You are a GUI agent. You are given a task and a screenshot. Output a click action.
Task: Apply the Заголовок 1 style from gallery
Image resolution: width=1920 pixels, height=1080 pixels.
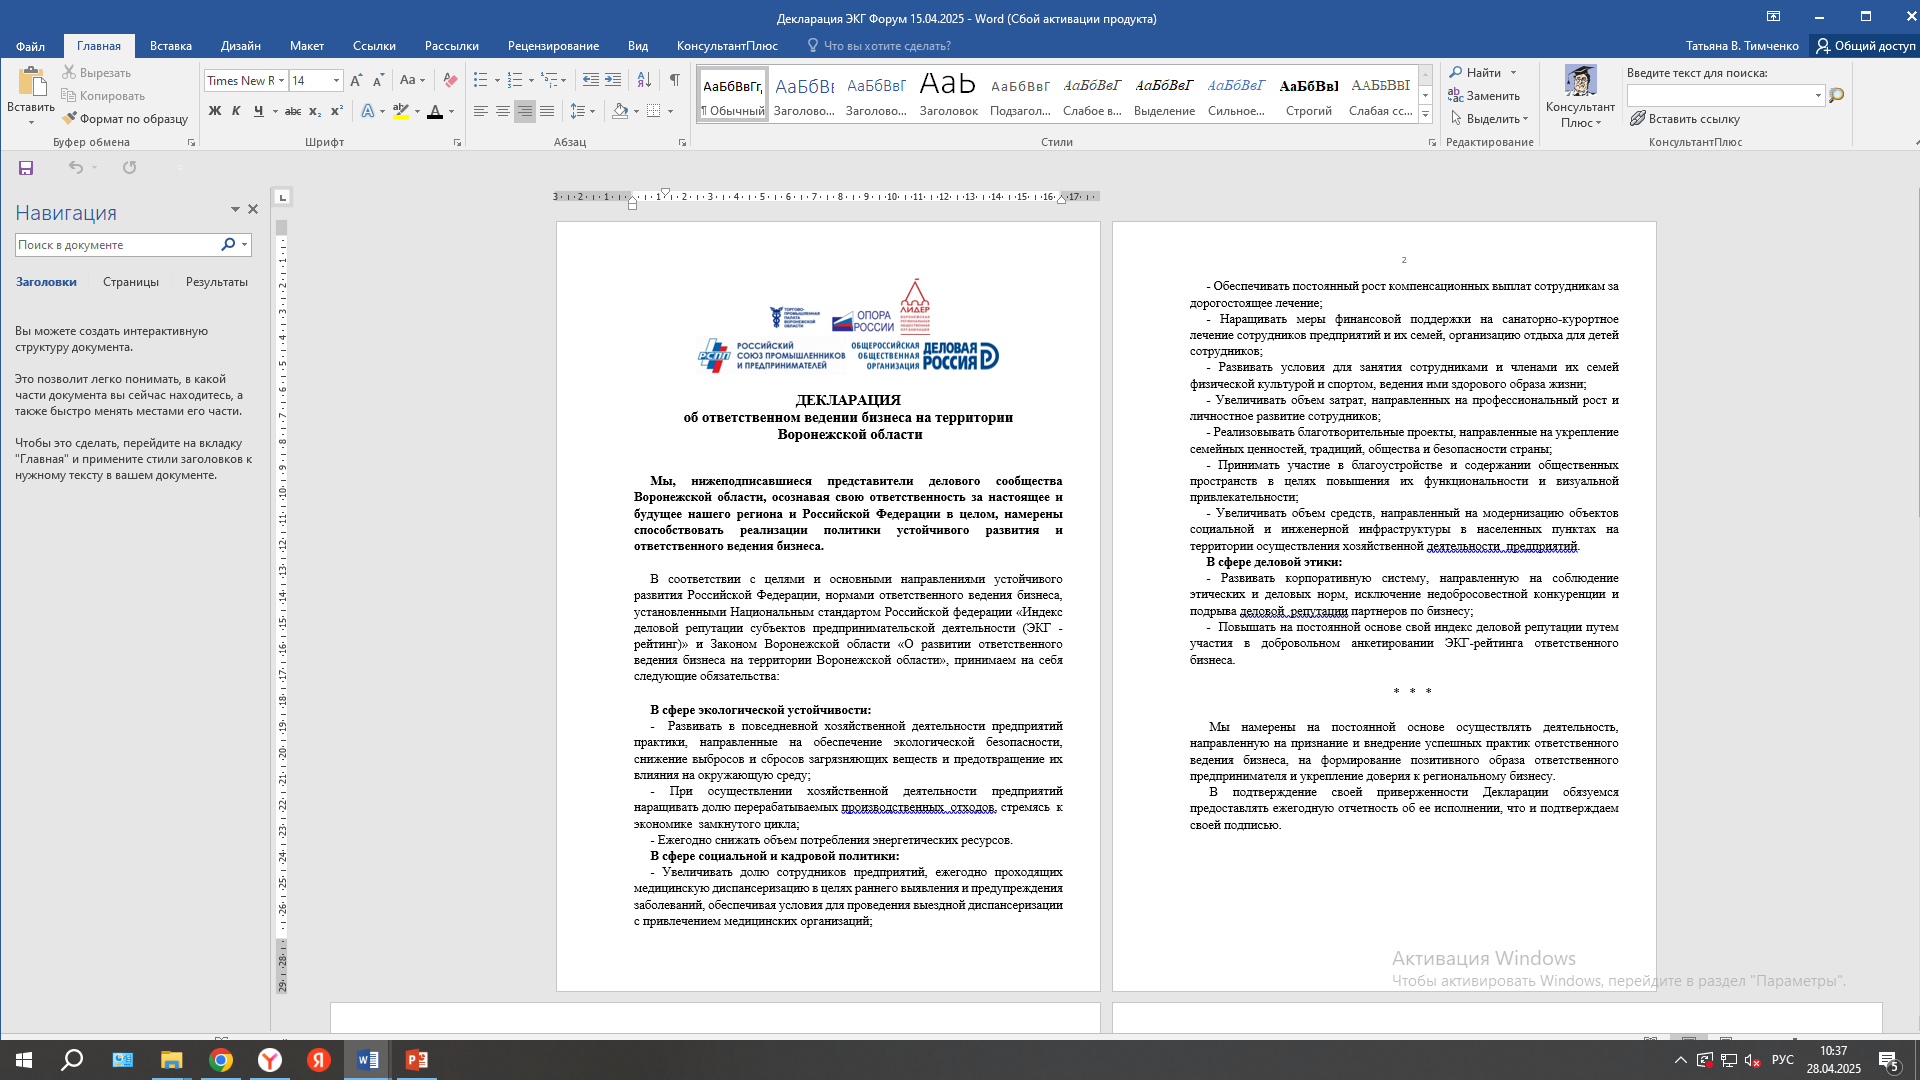(804, 95)
